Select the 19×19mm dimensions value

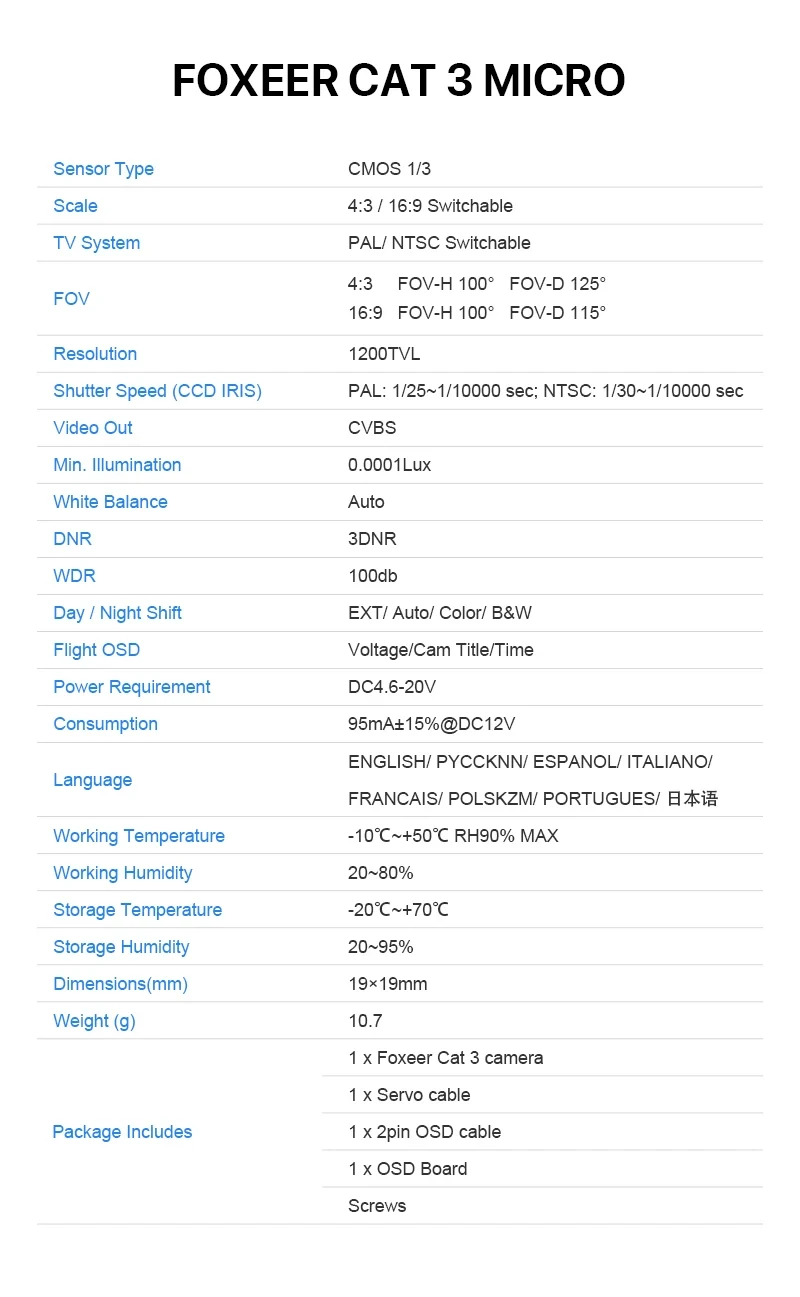click(x=388, y=984)
